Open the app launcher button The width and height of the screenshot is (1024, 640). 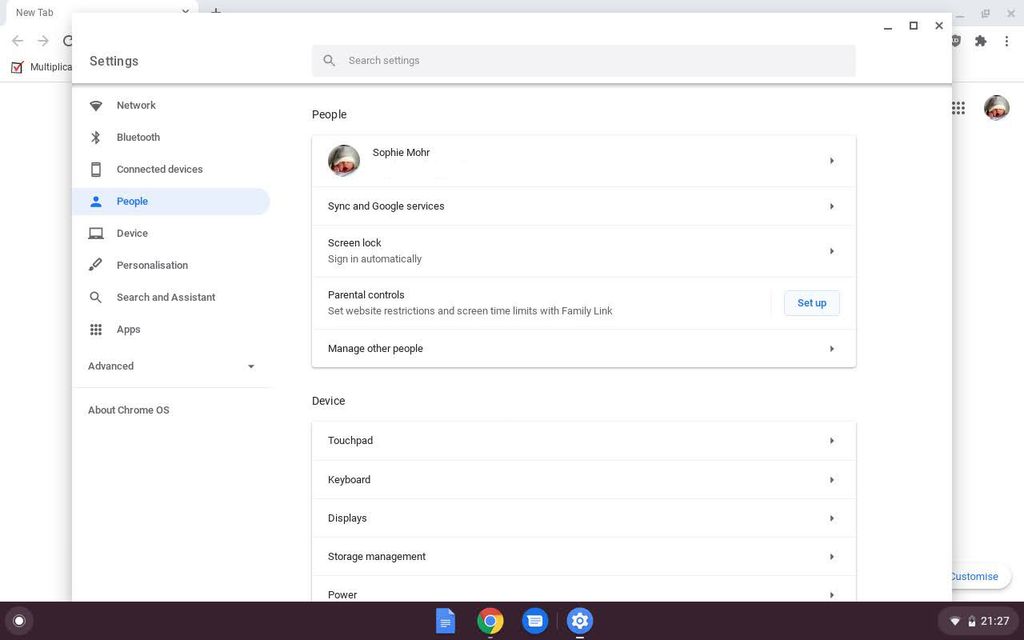[20, 620]
